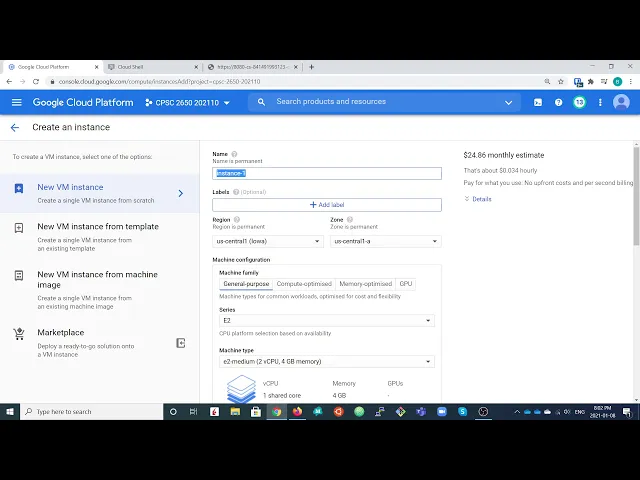Open Skype from the taskbar
The width and height of the screenshot is (640, 480).
click(x=462, y=411)
